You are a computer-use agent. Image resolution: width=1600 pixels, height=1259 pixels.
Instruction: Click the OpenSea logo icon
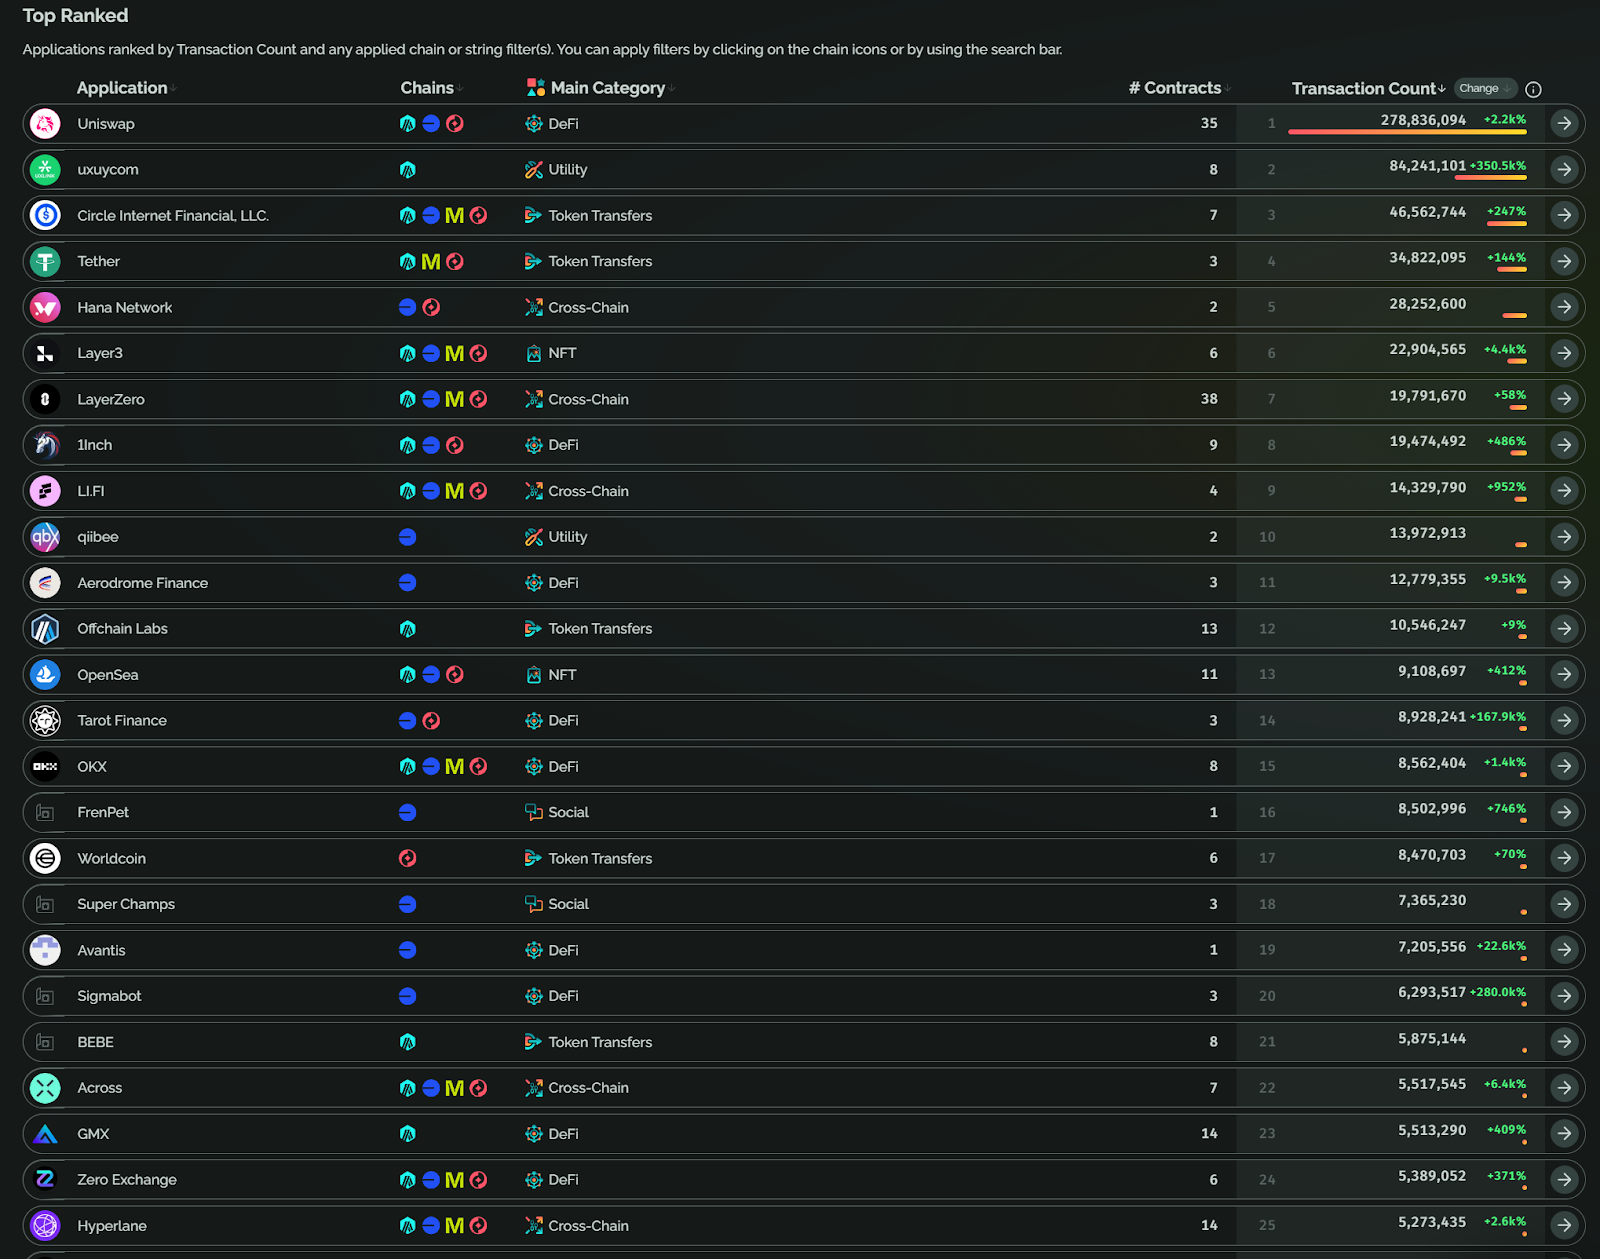point(45,675)
